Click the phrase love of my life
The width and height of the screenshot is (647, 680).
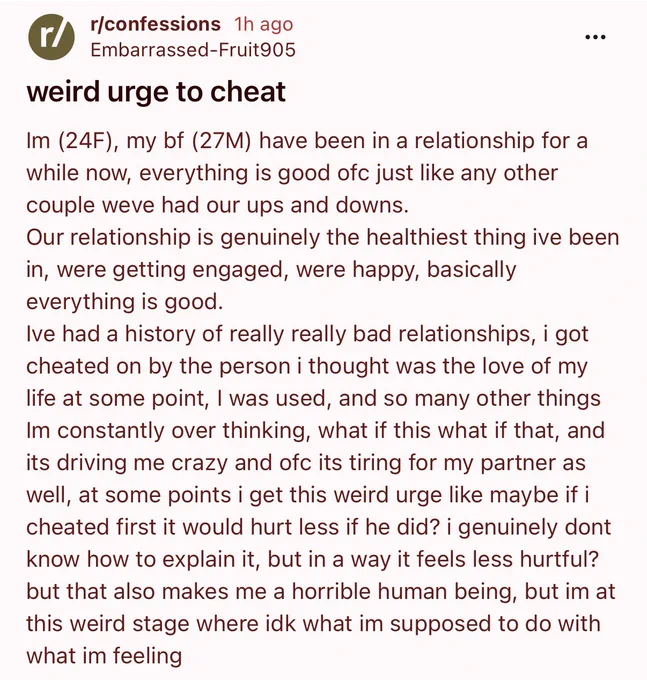click(x=515, y=366)
